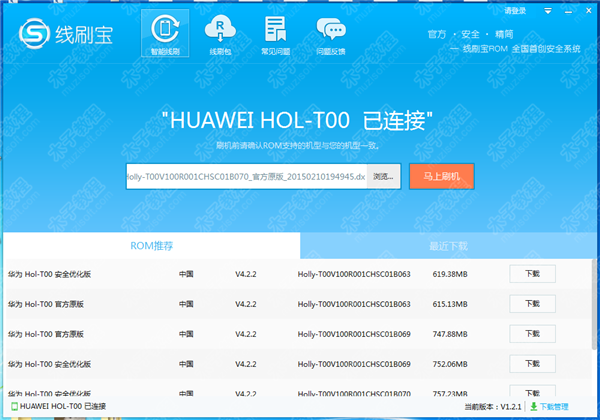Open the title bar dropdown menu arrow

[x=548, y=11]
